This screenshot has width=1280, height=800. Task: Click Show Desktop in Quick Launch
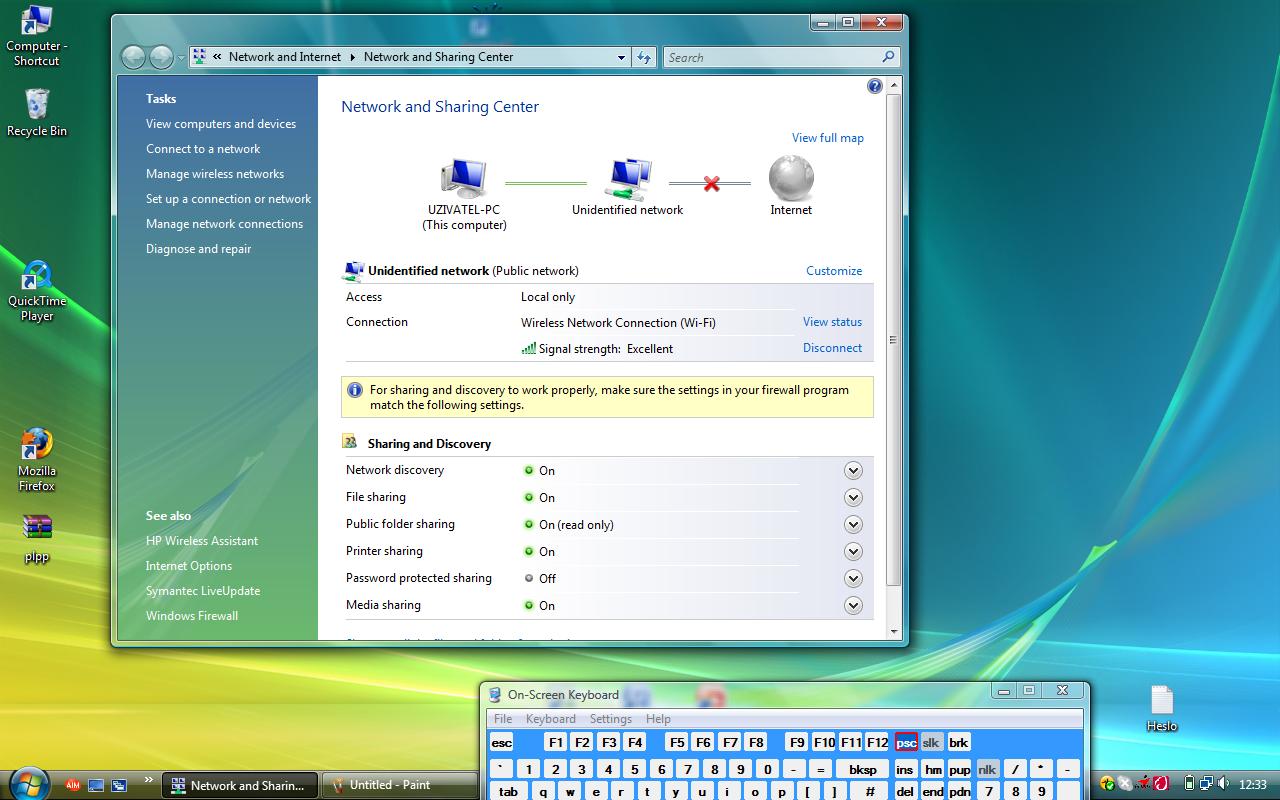pos(96,785)
